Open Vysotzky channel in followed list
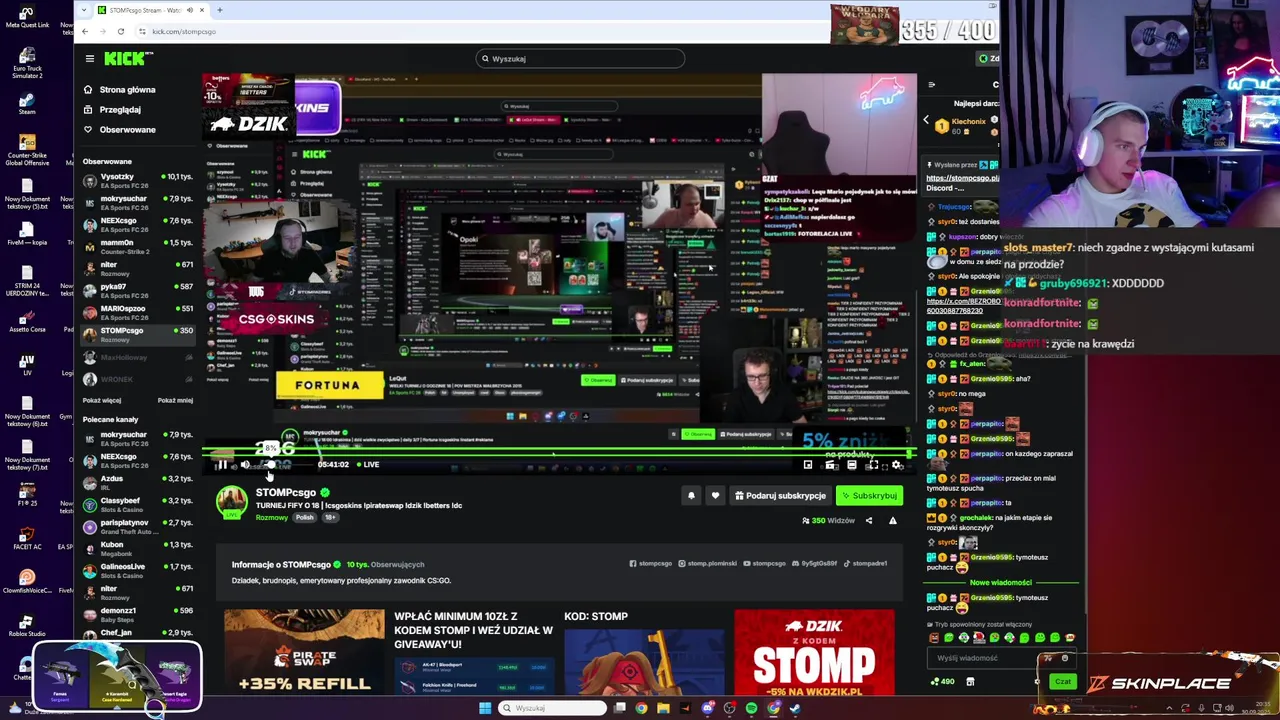1280x720 pixels. [x=138, y=181]
